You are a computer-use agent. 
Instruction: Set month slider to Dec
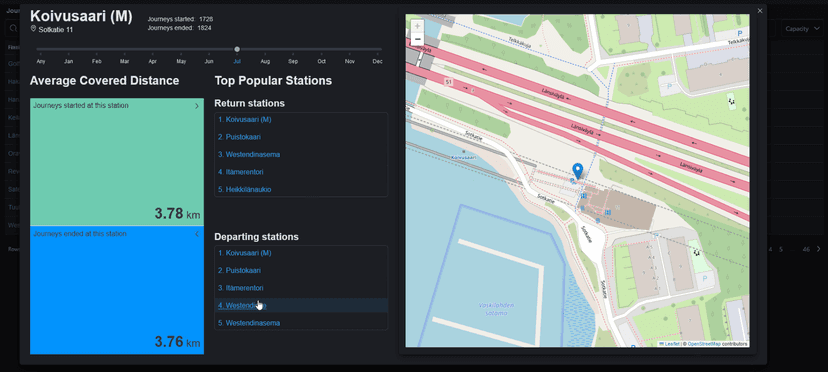click(x=378, y=61)
